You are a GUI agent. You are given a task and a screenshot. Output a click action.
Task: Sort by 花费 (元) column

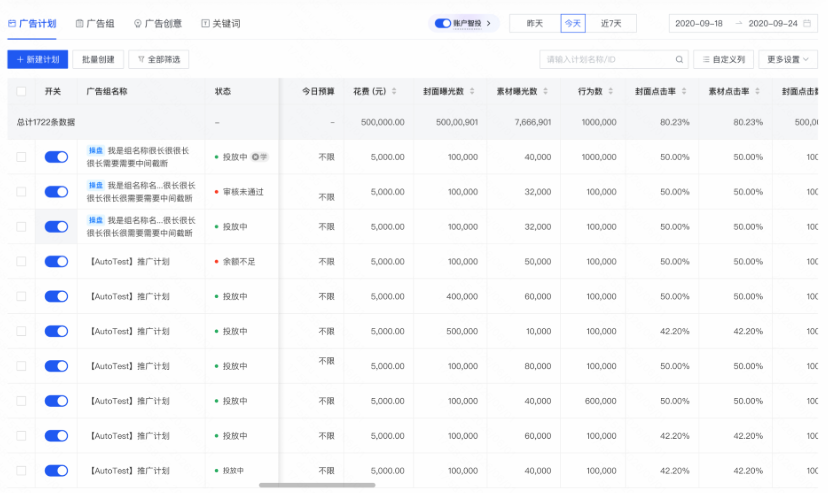[394, 91]
